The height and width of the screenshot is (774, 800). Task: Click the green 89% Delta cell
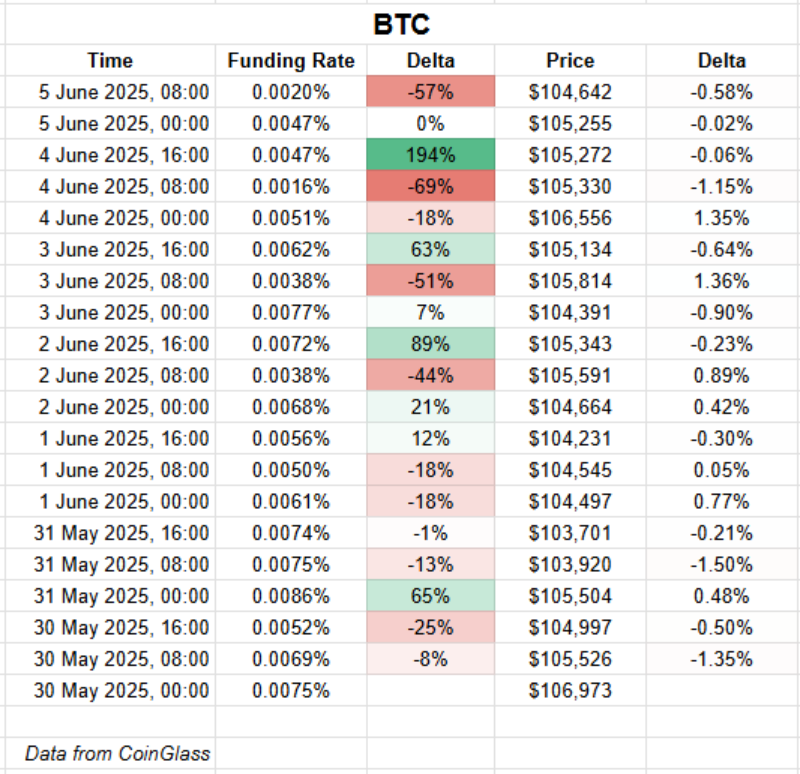point(431,343)
